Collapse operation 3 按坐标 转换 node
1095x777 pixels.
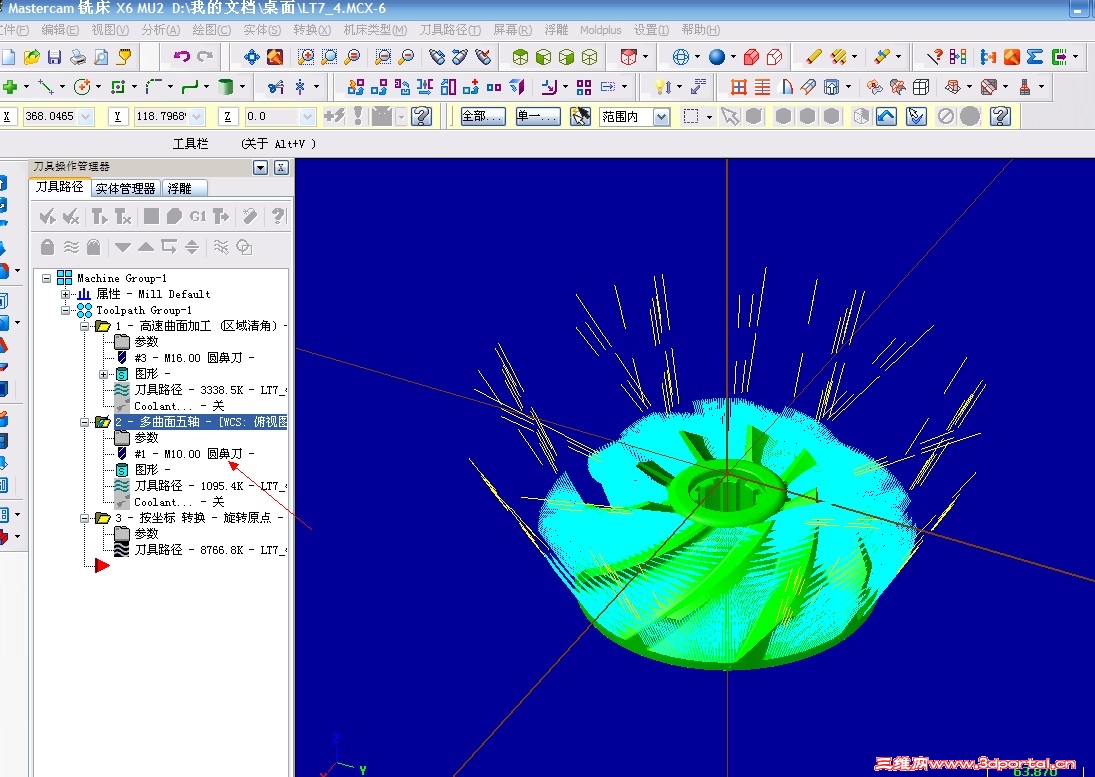pyautogui.click(x=84, y=518)
